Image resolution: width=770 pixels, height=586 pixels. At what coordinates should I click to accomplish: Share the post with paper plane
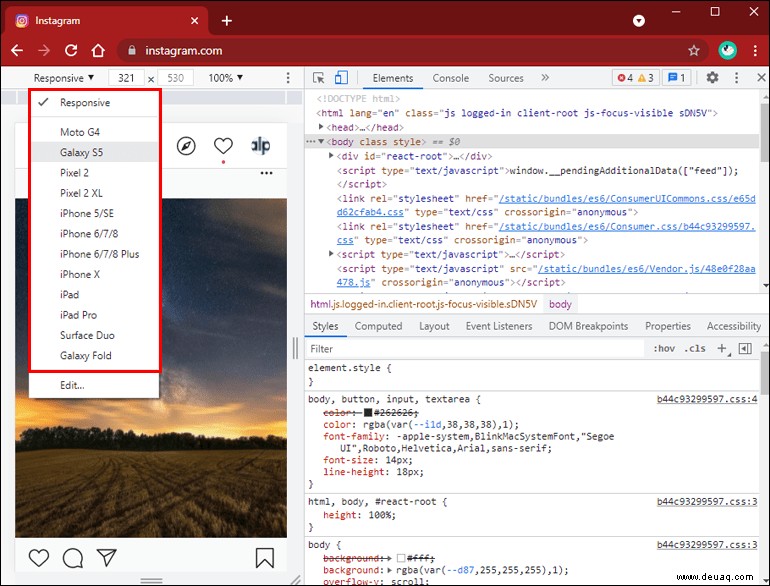107,557
